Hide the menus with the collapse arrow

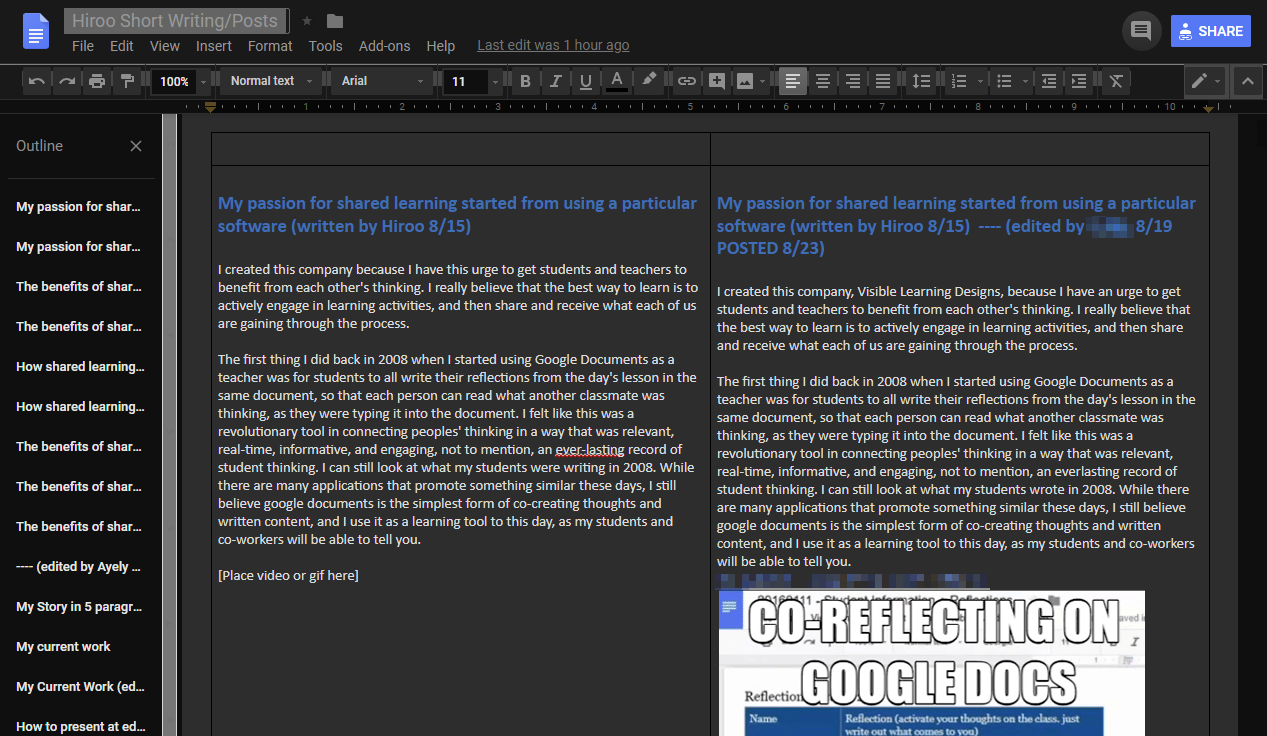point(1247,81)
